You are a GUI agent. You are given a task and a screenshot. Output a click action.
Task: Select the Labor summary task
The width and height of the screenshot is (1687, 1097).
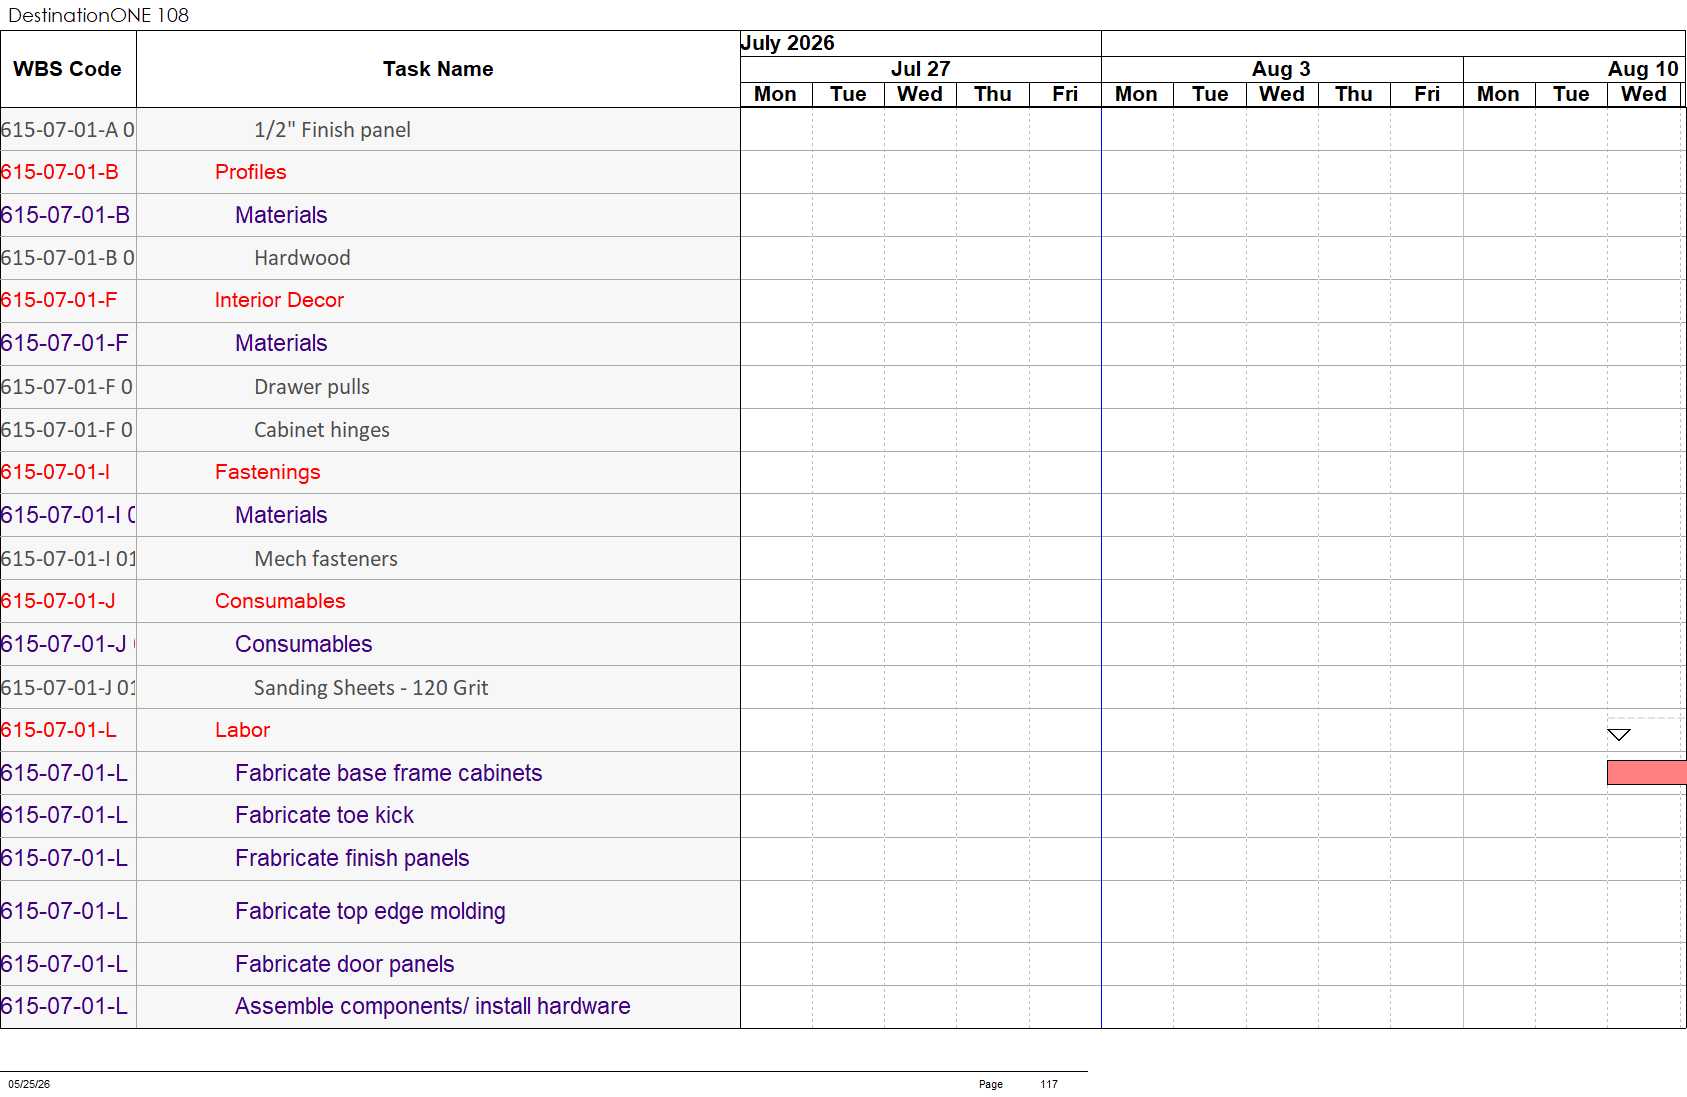point(242,730)
